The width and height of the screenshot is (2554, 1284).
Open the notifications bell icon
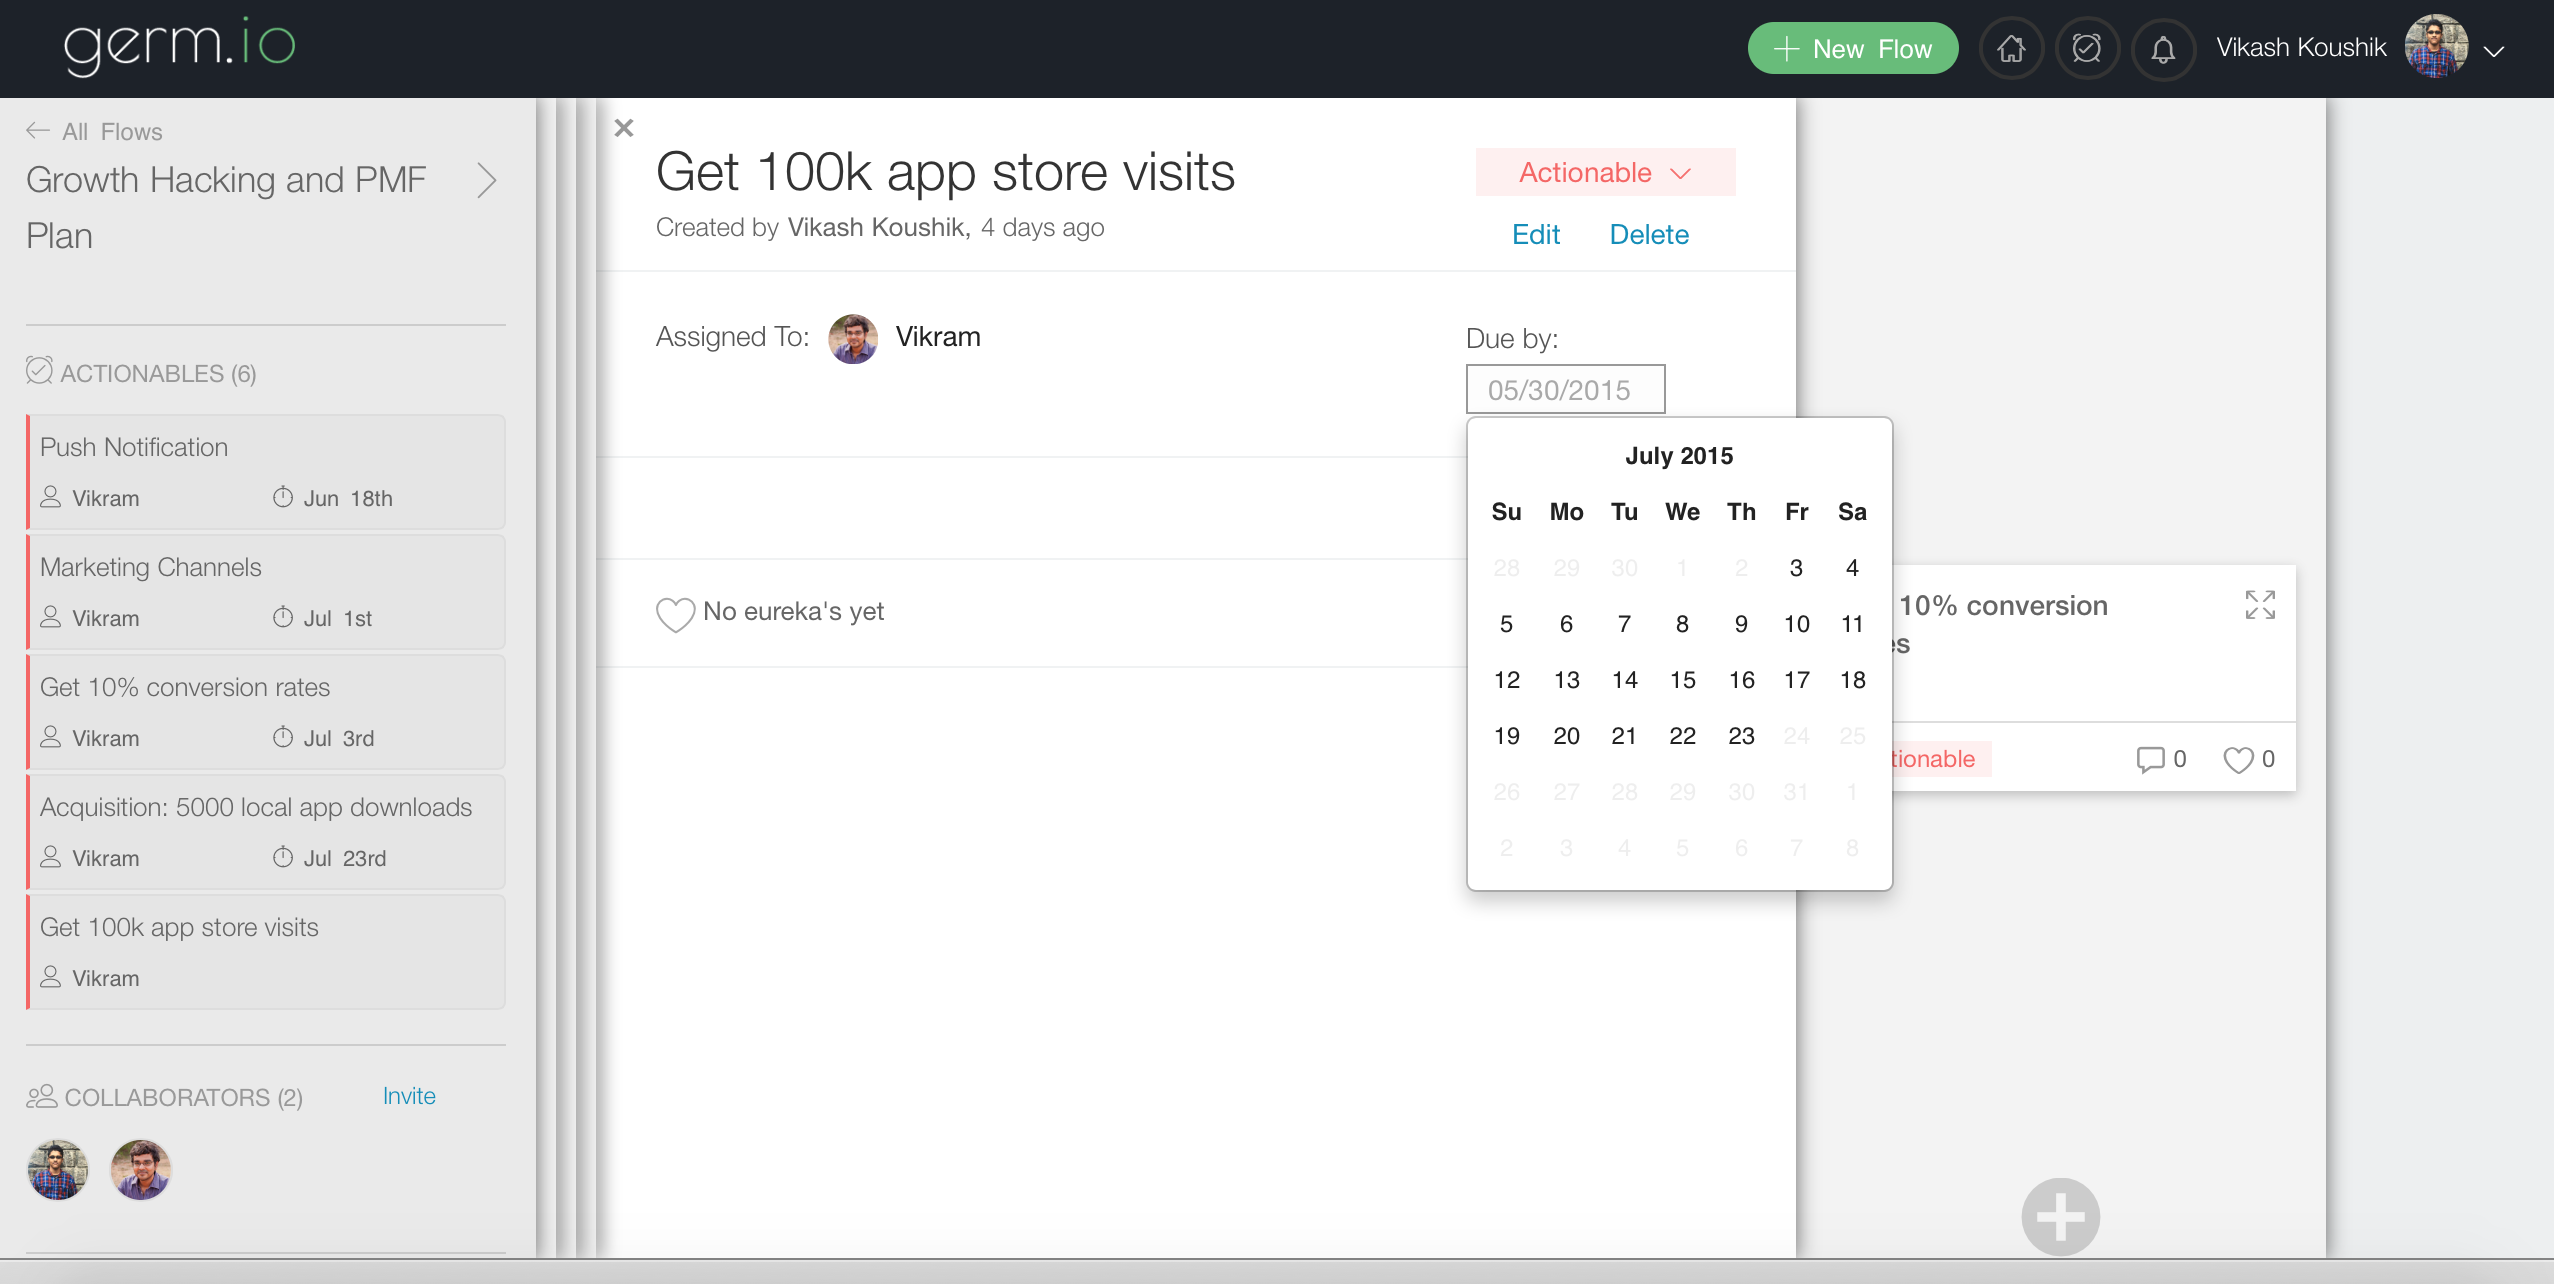[x=2163, y=49]
